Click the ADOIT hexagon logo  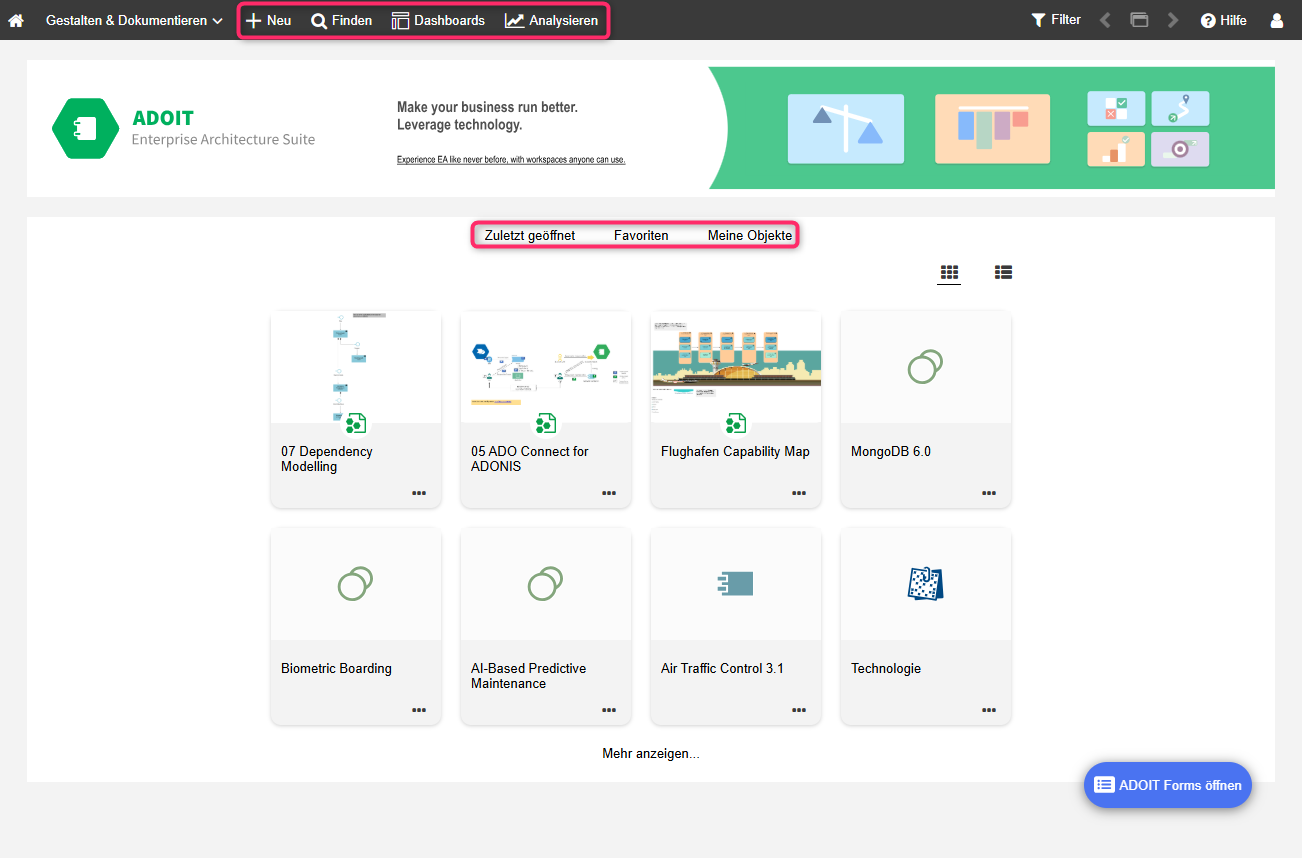coord(86,128)
